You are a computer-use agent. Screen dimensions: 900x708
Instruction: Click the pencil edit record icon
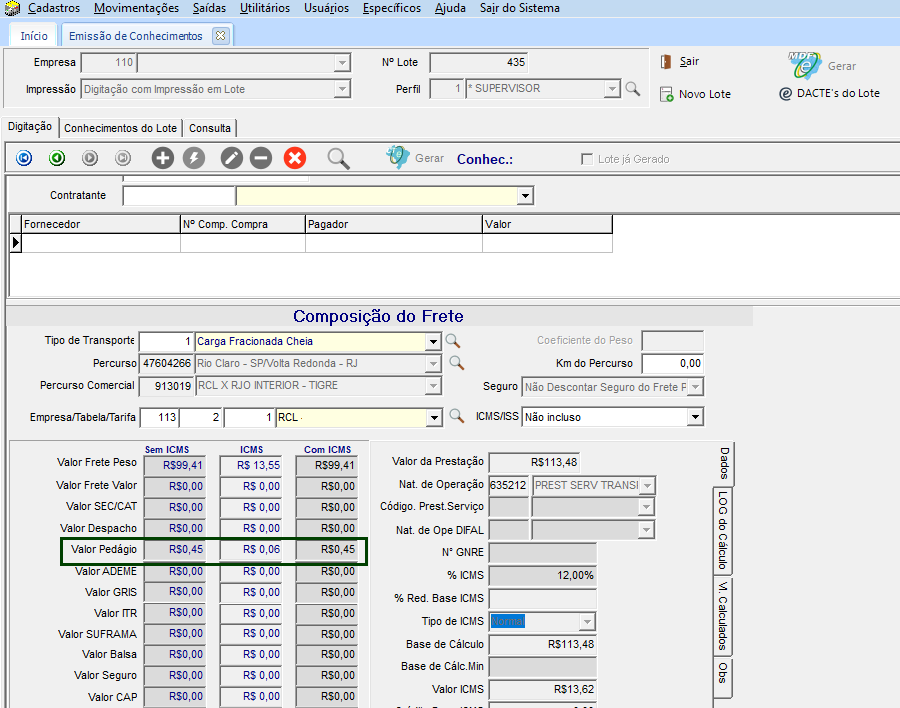click(x=231, y=158)
